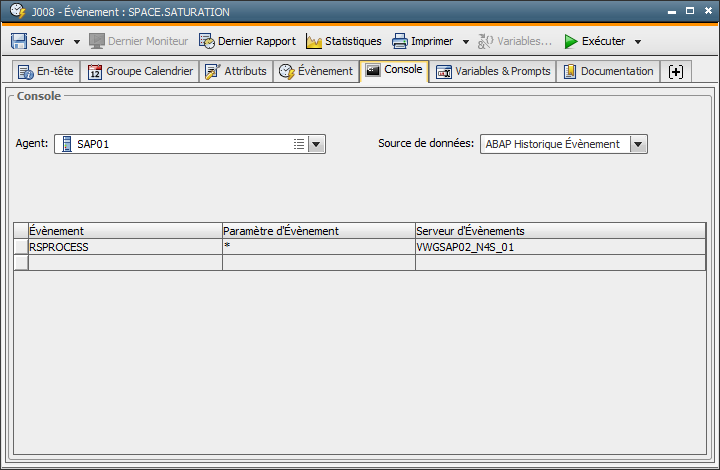Expand the Imprimer dropdown arrow
This screenshot has height=470, width=720.
[466, 42]
